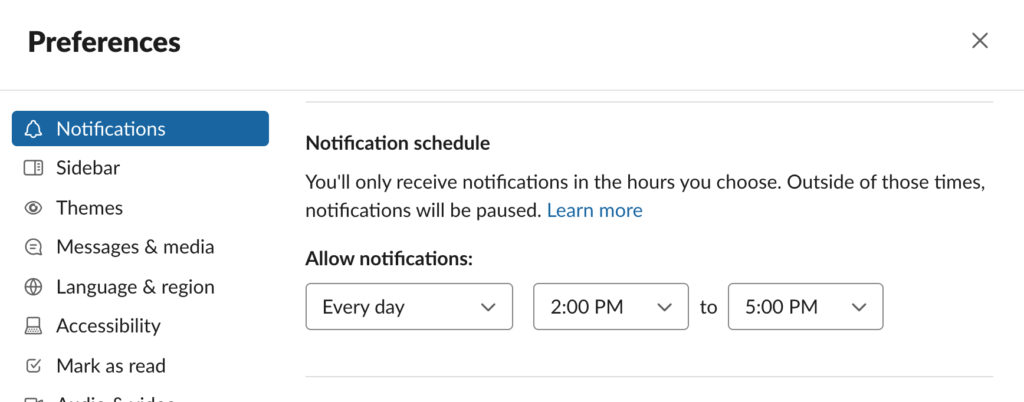This screenshot has width=1024, height=402.
Task: Click the Messages & media chat icon
Action: pos(33,247)
